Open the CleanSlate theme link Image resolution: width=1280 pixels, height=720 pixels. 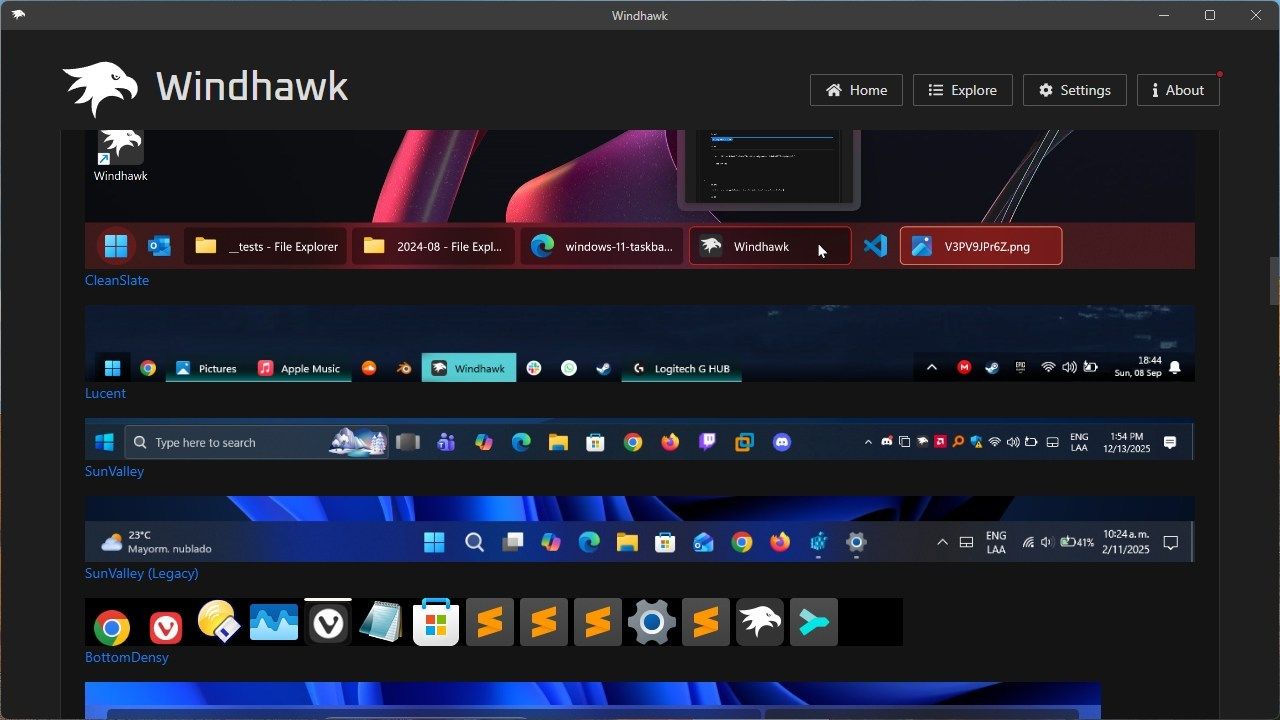pyautogui.click(x=117, y=280)
